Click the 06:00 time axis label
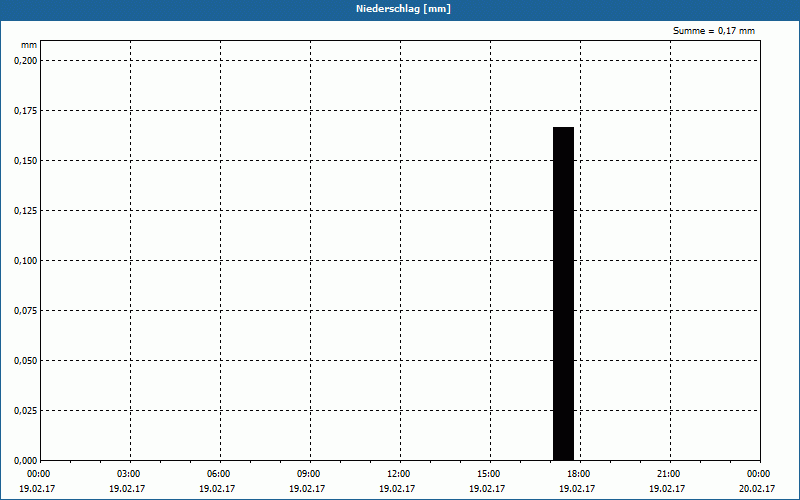Screen dimensions: 800x500 [218, 474]
